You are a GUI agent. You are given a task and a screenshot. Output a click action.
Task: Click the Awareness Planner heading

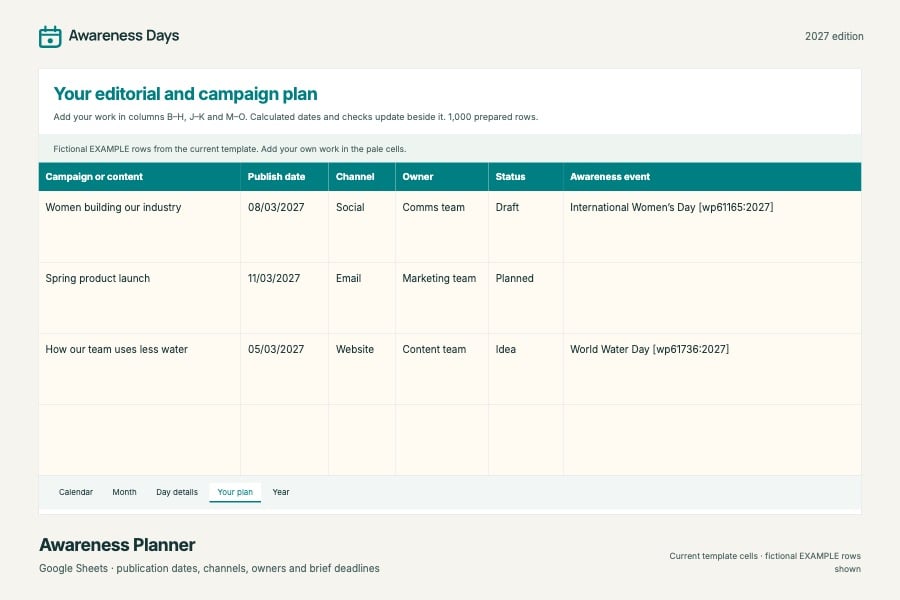[x=117, y=545]
